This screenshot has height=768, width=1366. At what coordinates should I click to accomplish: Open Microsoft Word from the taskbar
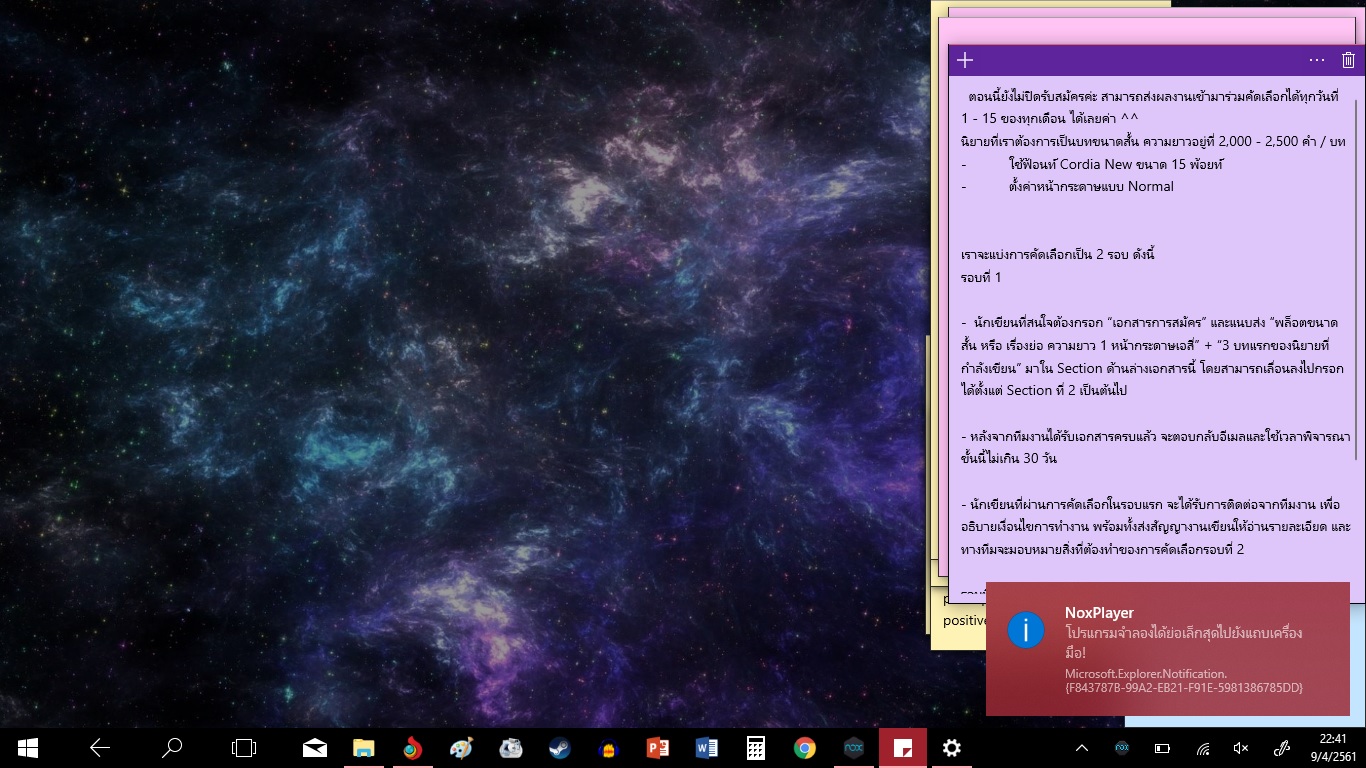coord(706,748)
